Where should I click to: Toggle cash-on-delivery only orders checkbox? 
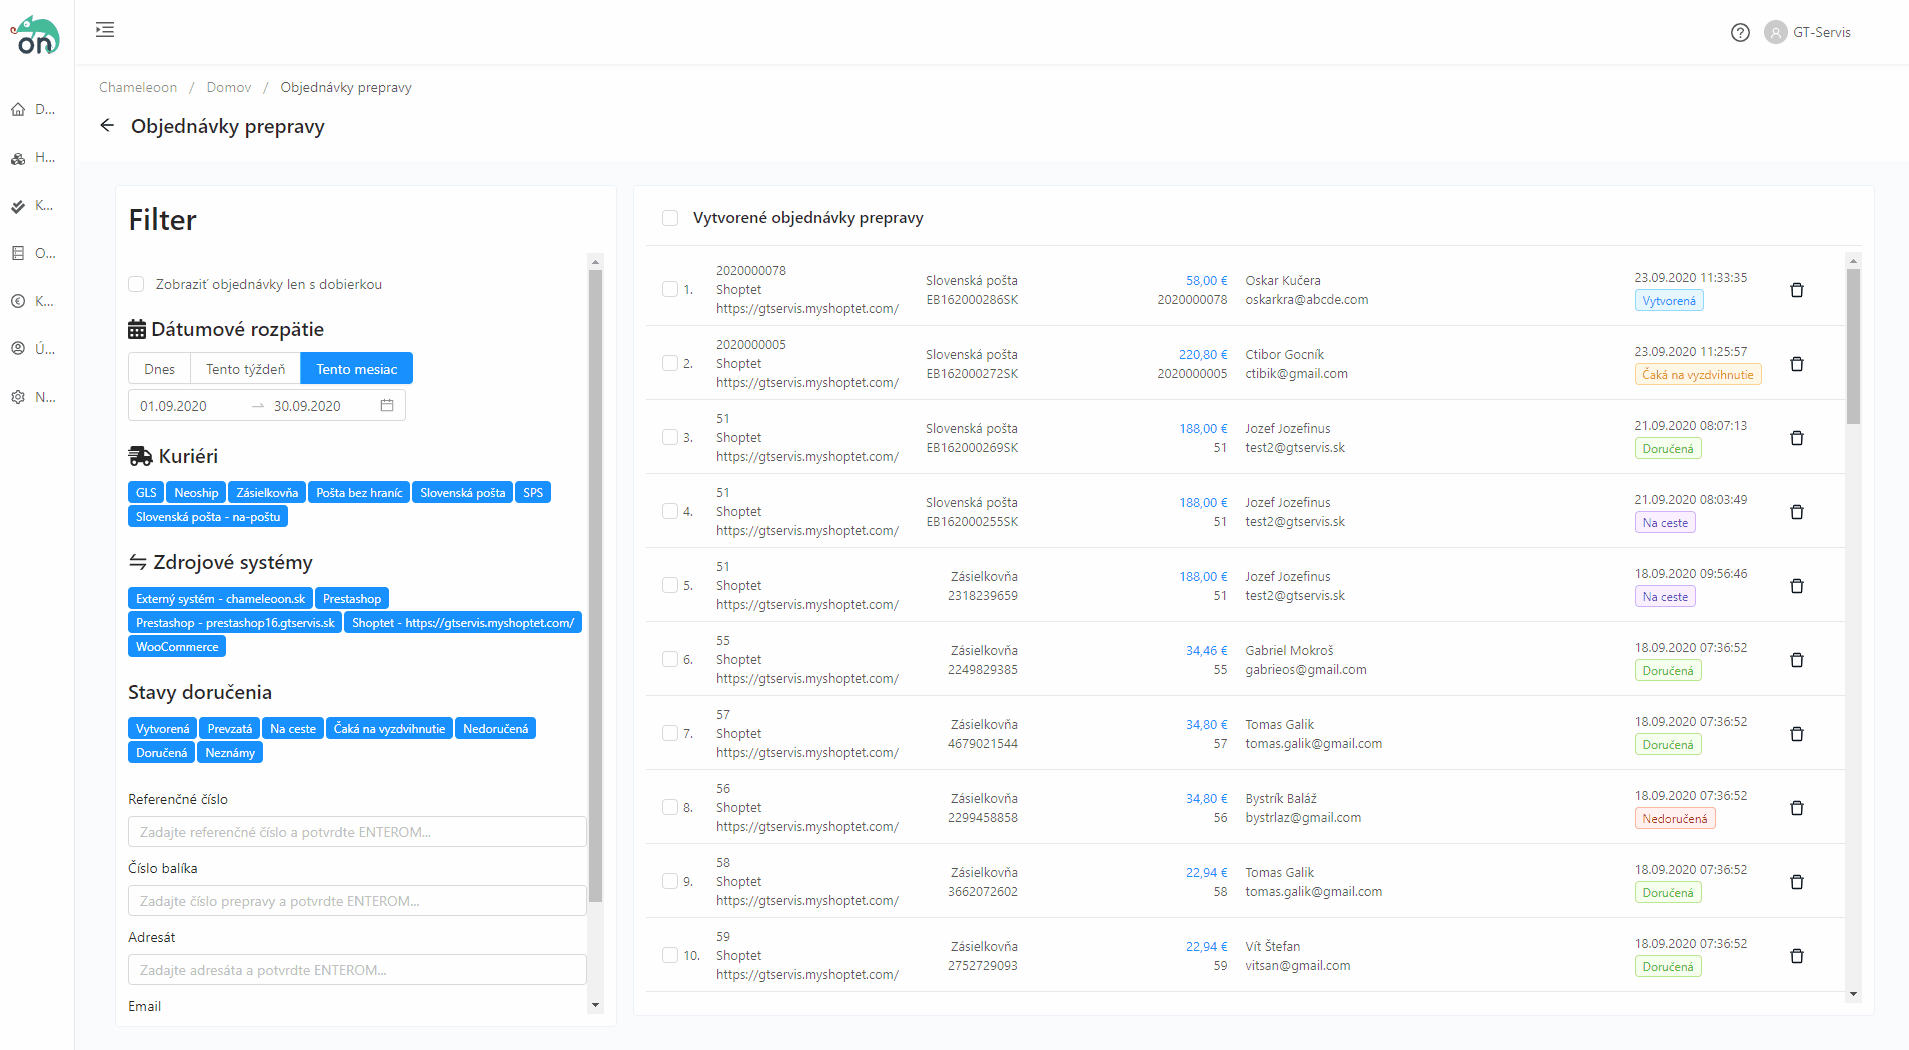[x=136, y=284]
